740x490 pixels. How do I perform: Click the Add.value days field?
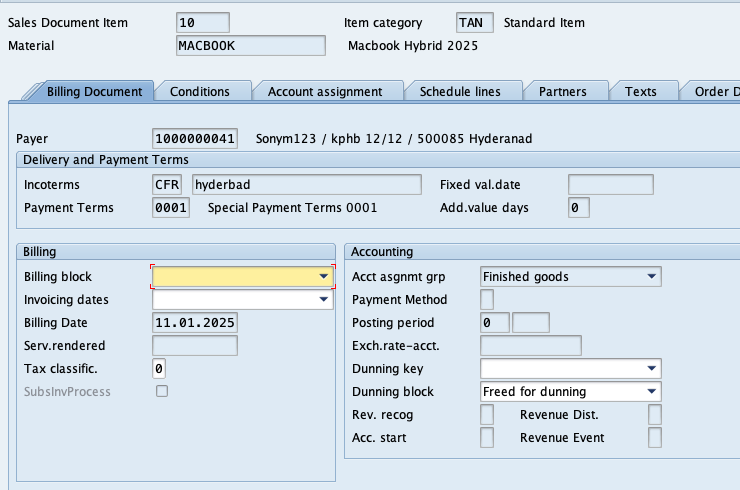click(579, 207)
